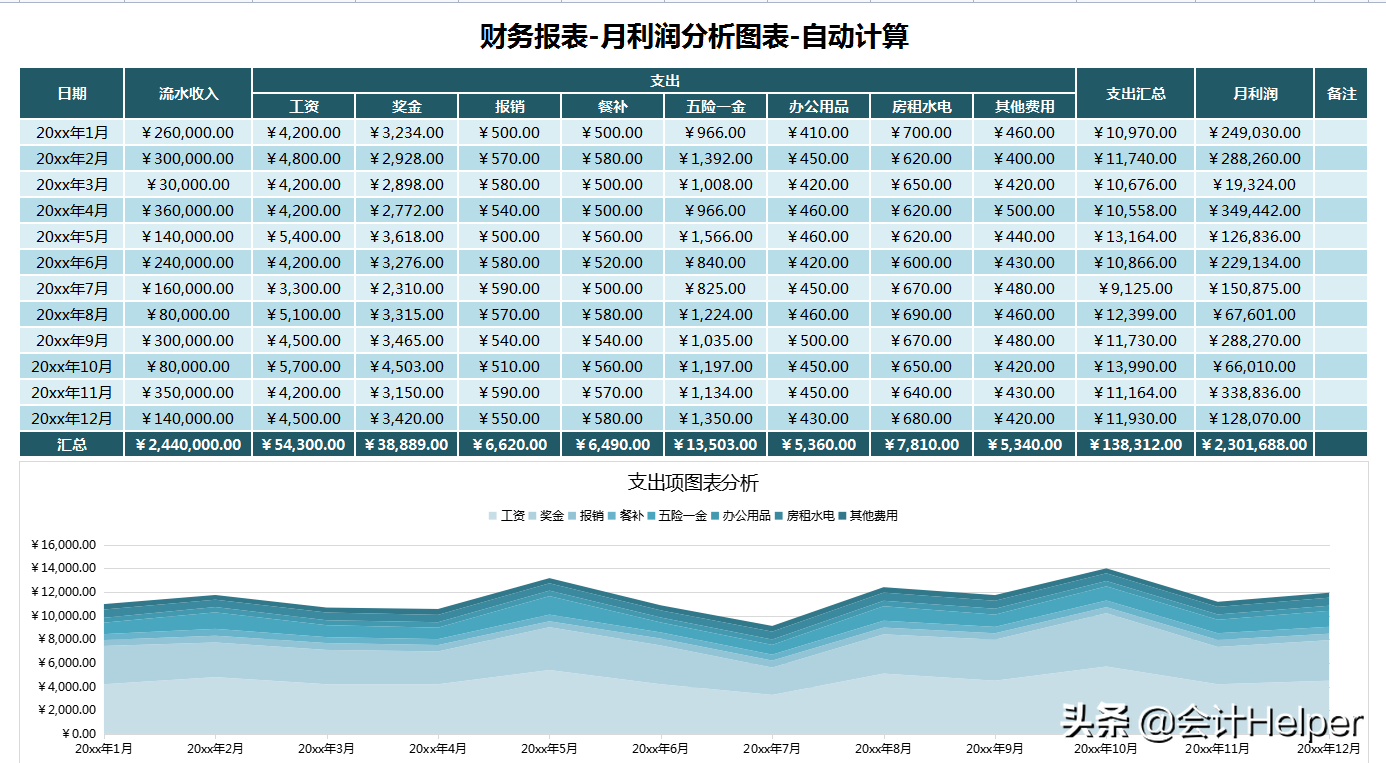Click the report title 财务报表-月利润分析图表-自动计算

click(x=693, y=32)
